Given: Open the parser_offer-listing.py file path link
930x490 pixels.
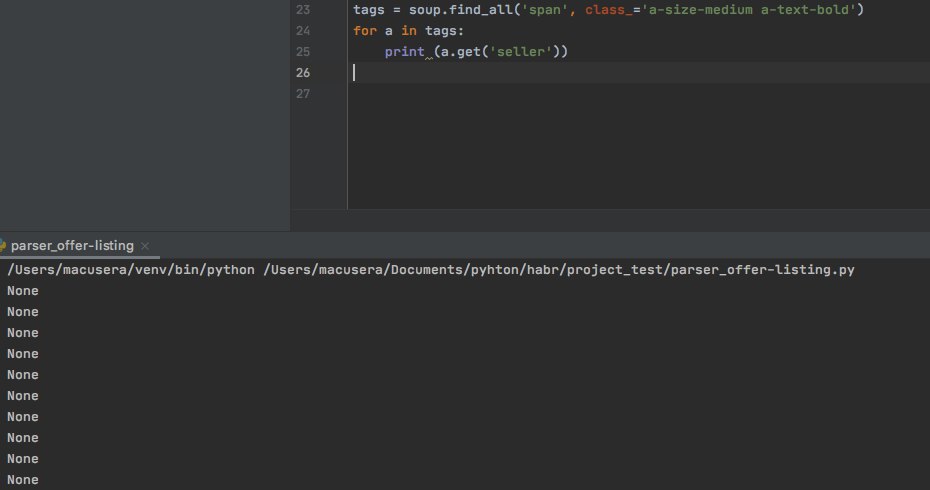Looking at the screenshot, I should tap(559, 270).
